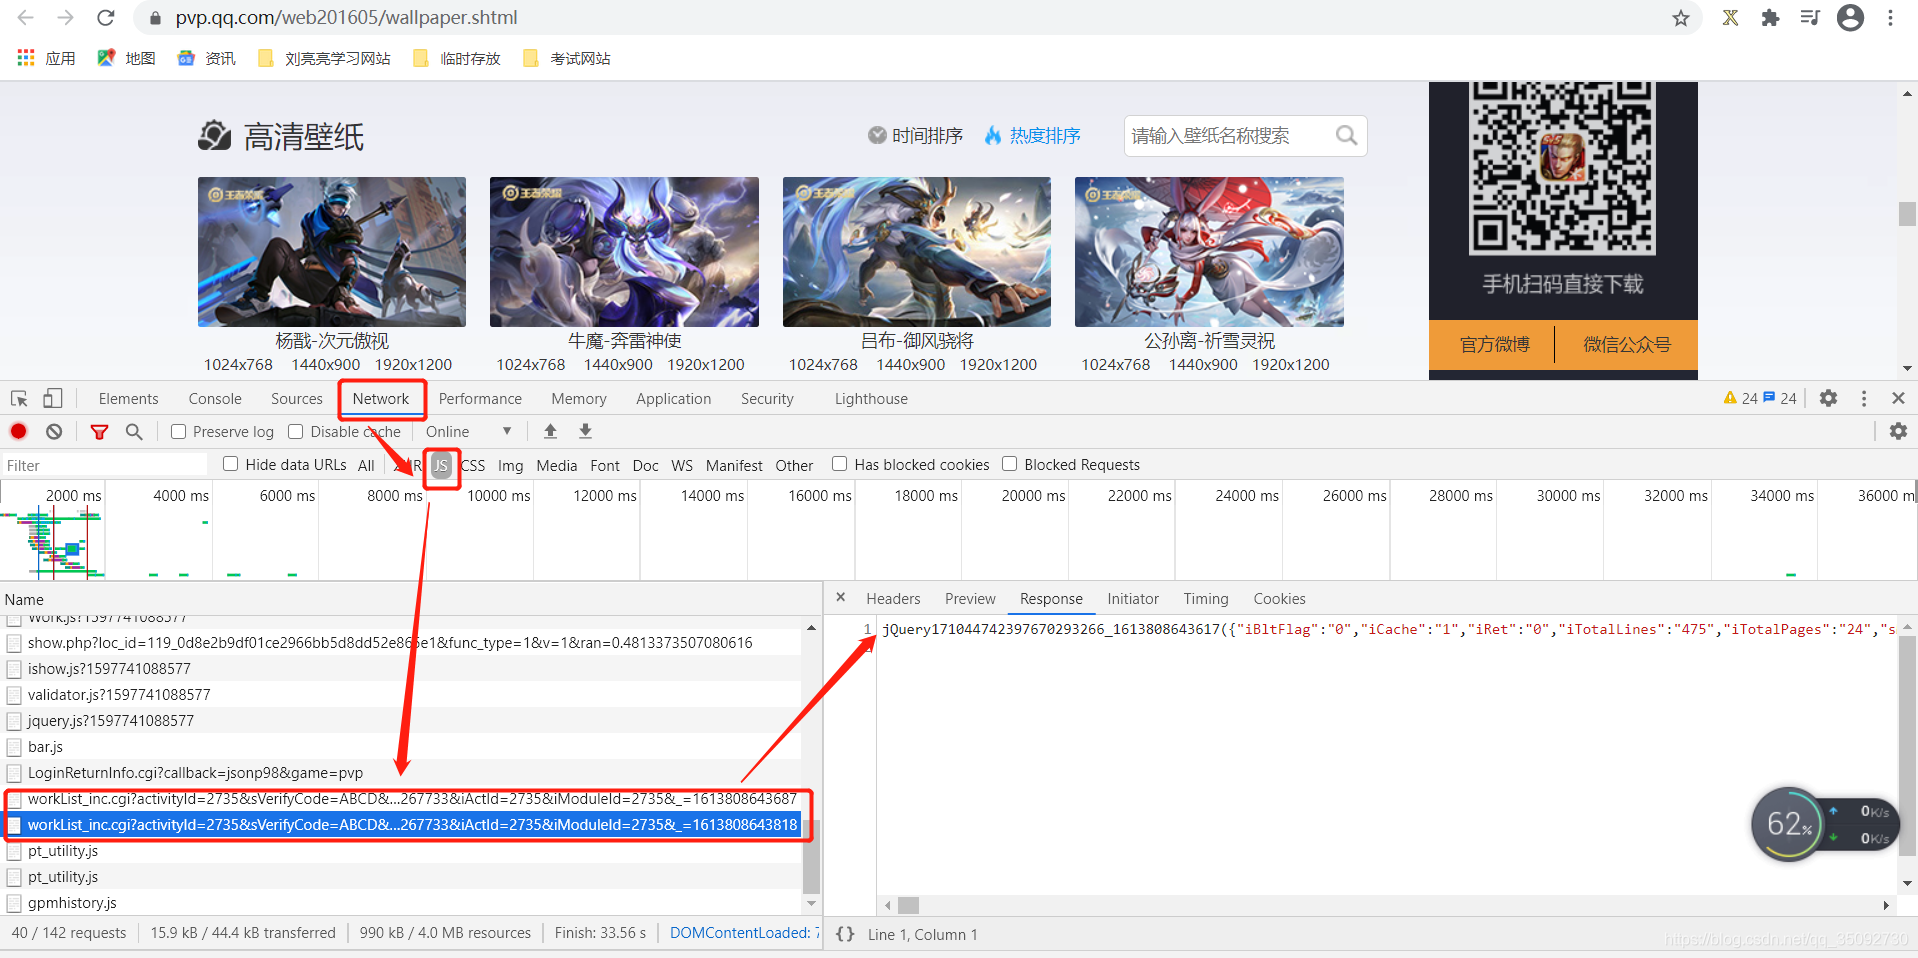The height and width of the screenshot is (958, 1918).
Task: Open the Apps shortcut in the bookmarks bar
Action: point(47,58)
